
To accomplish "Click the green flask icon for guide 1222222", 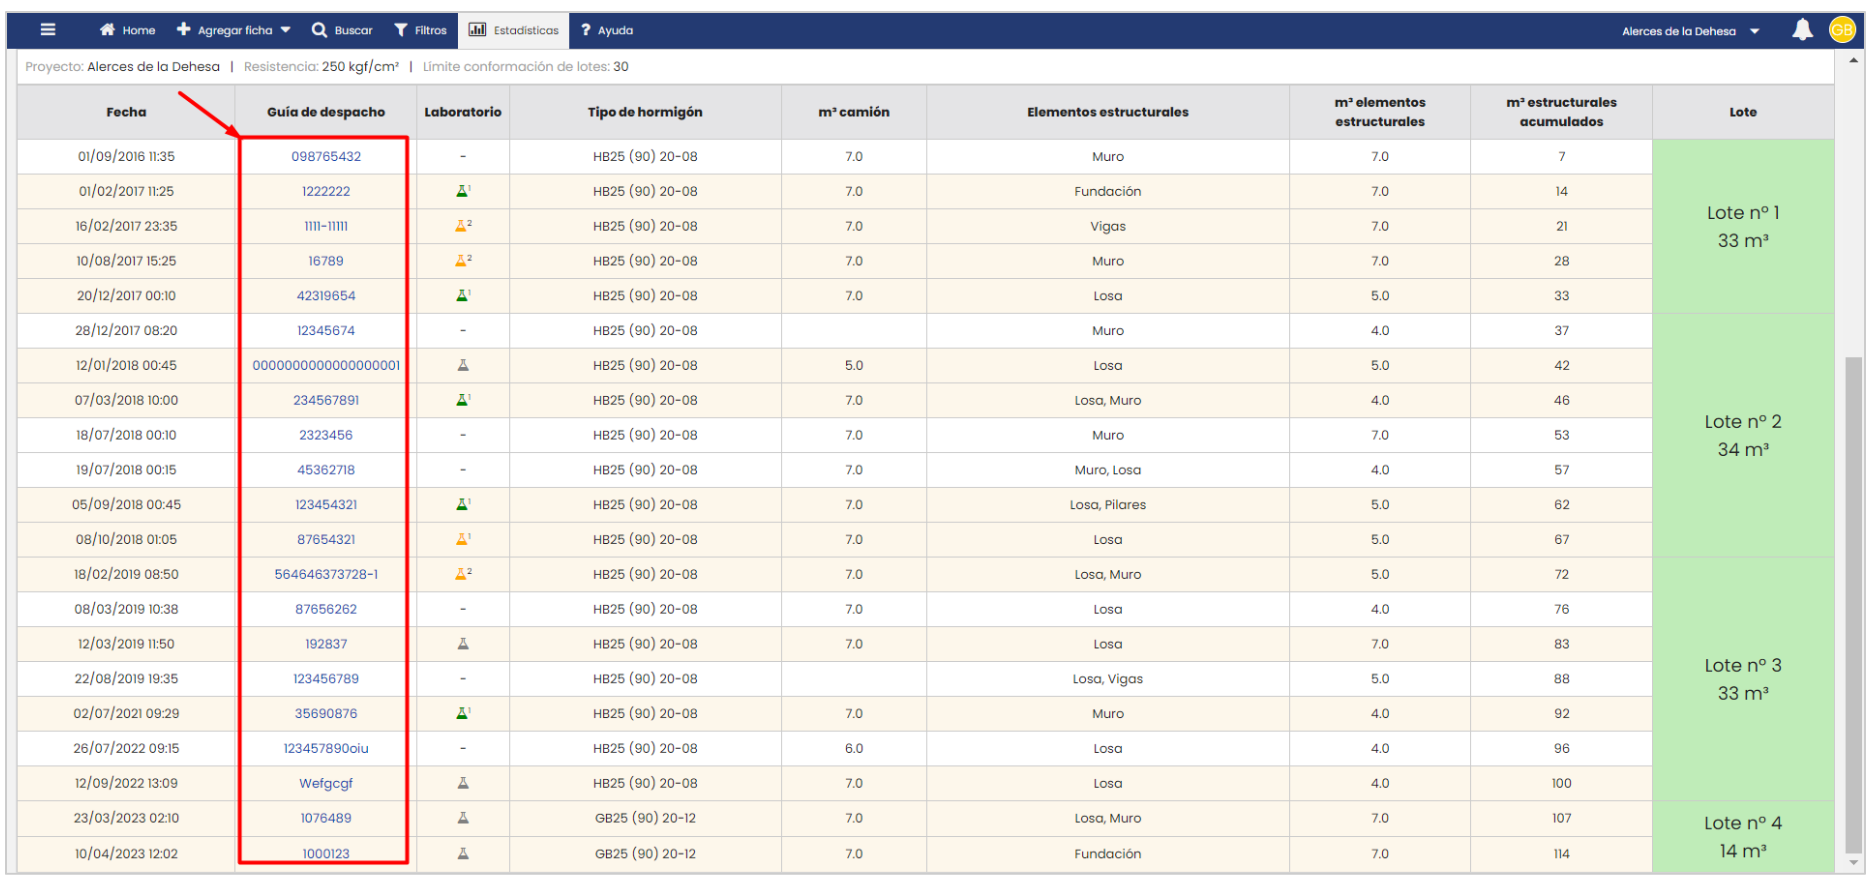I will point(462,191).
